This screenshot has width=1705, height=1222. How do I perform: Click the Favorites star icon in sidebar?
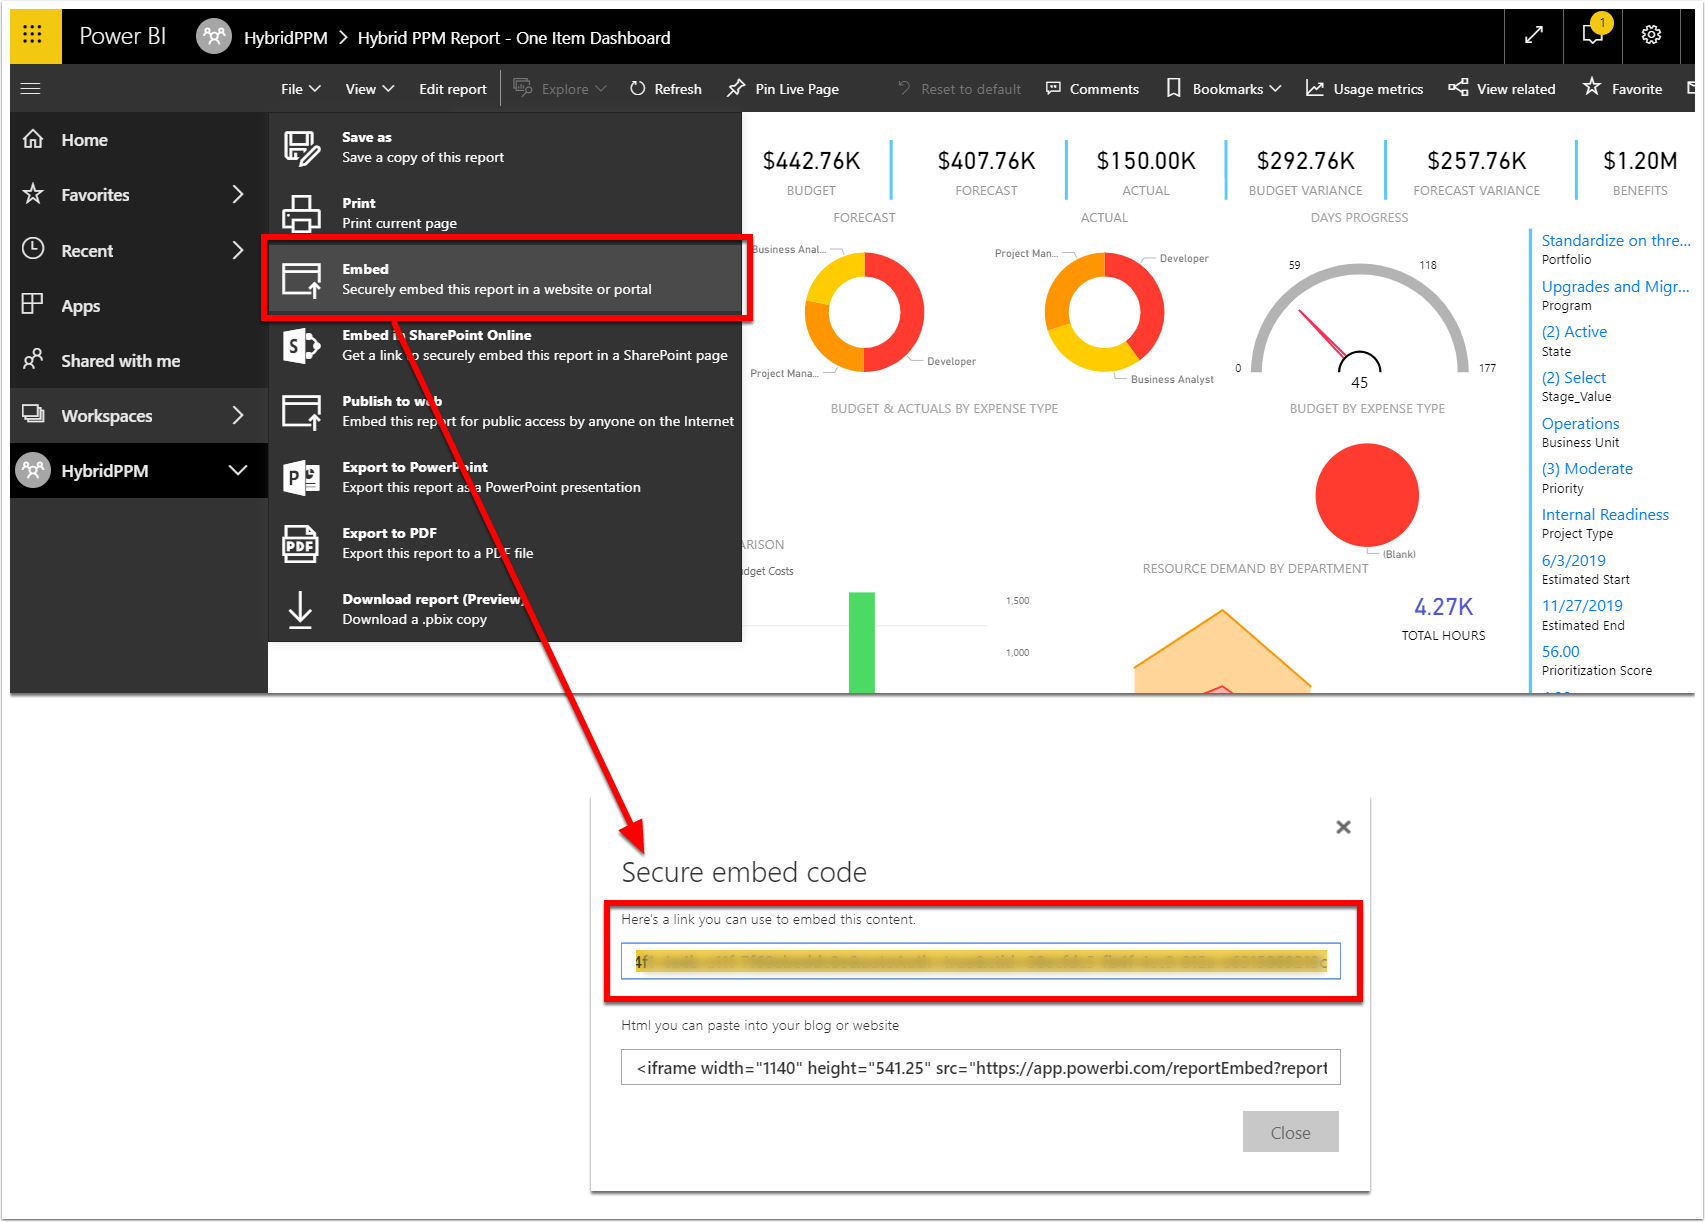(33, 194)
